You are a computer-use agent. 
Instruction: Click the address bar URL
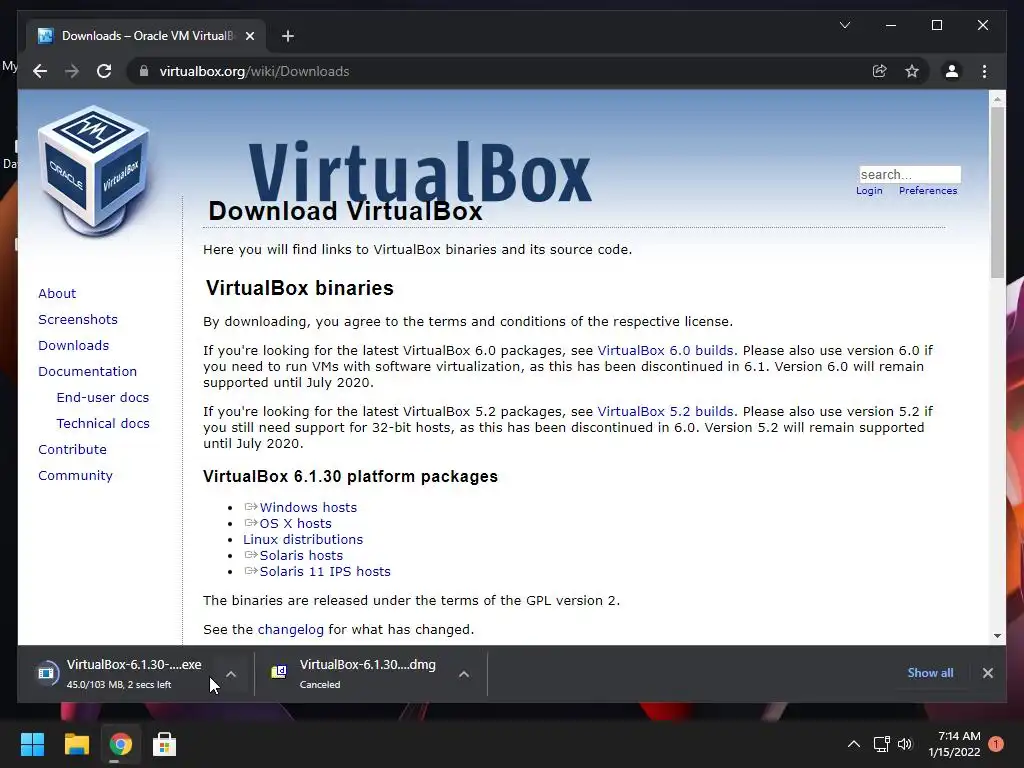pos(254,71)
